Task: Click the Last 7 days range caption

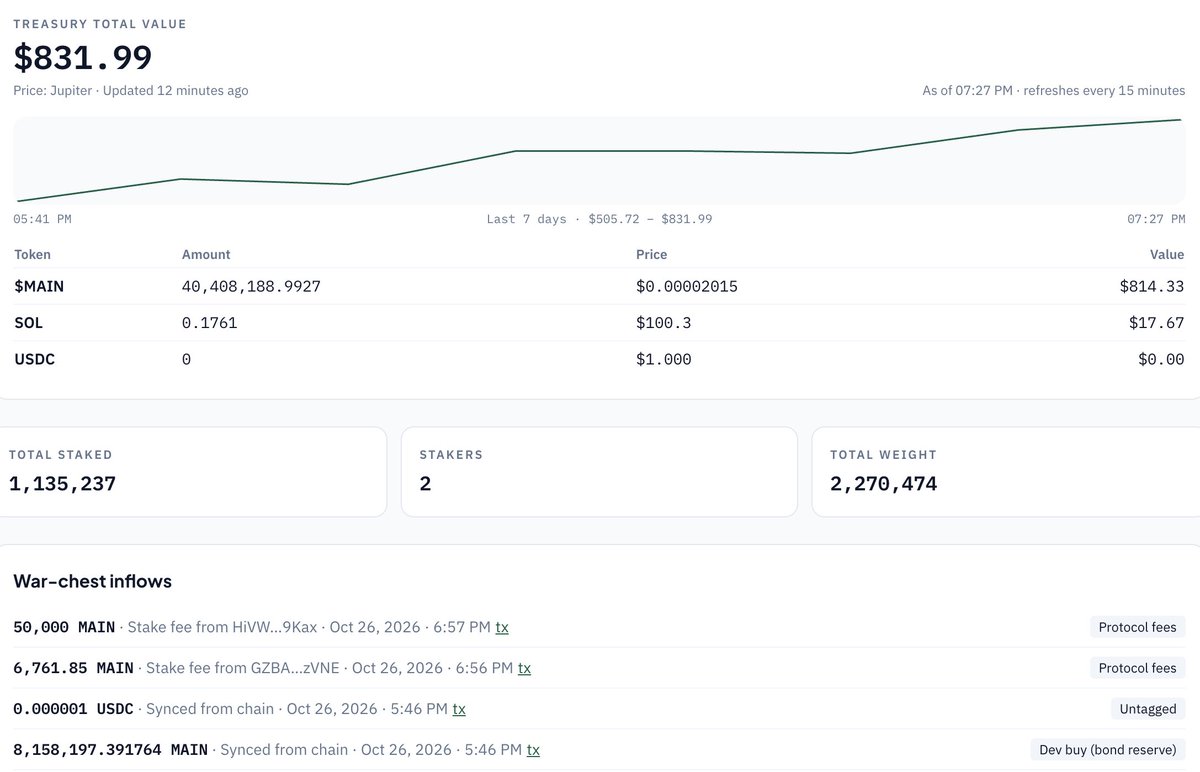Action: point(599,219)
